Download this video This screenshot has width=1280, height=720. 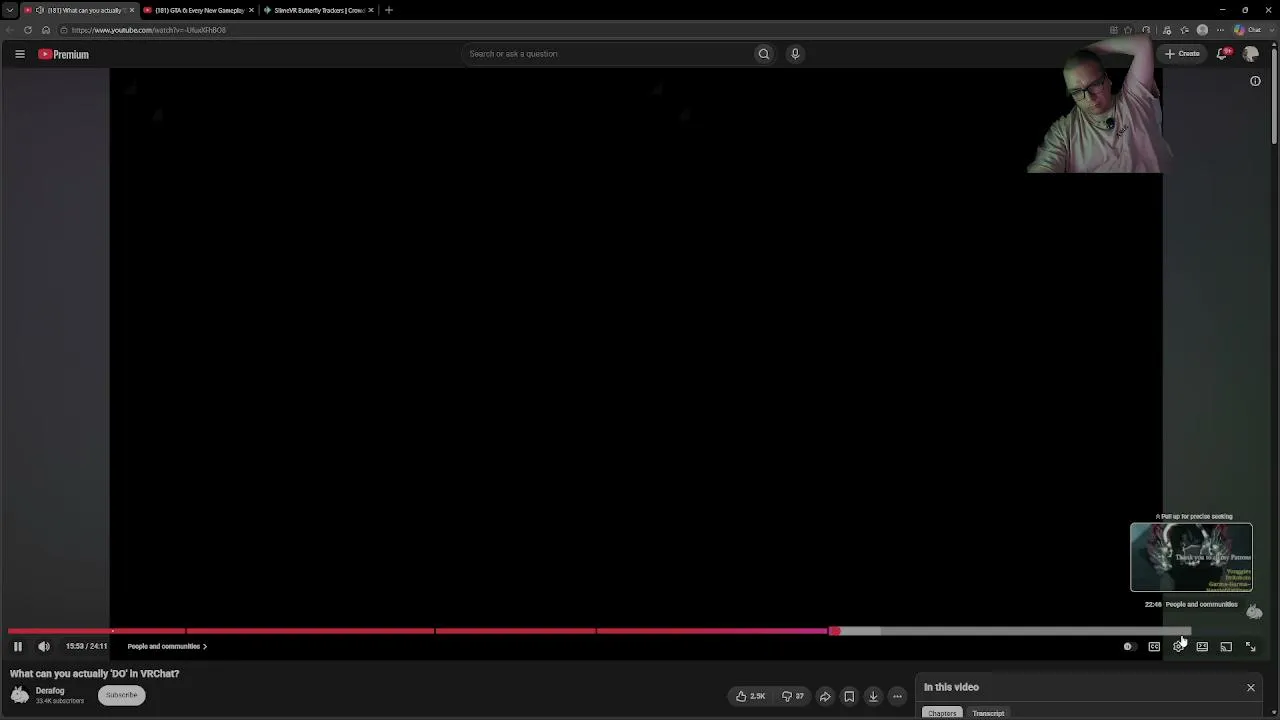[x=873, y=696]
